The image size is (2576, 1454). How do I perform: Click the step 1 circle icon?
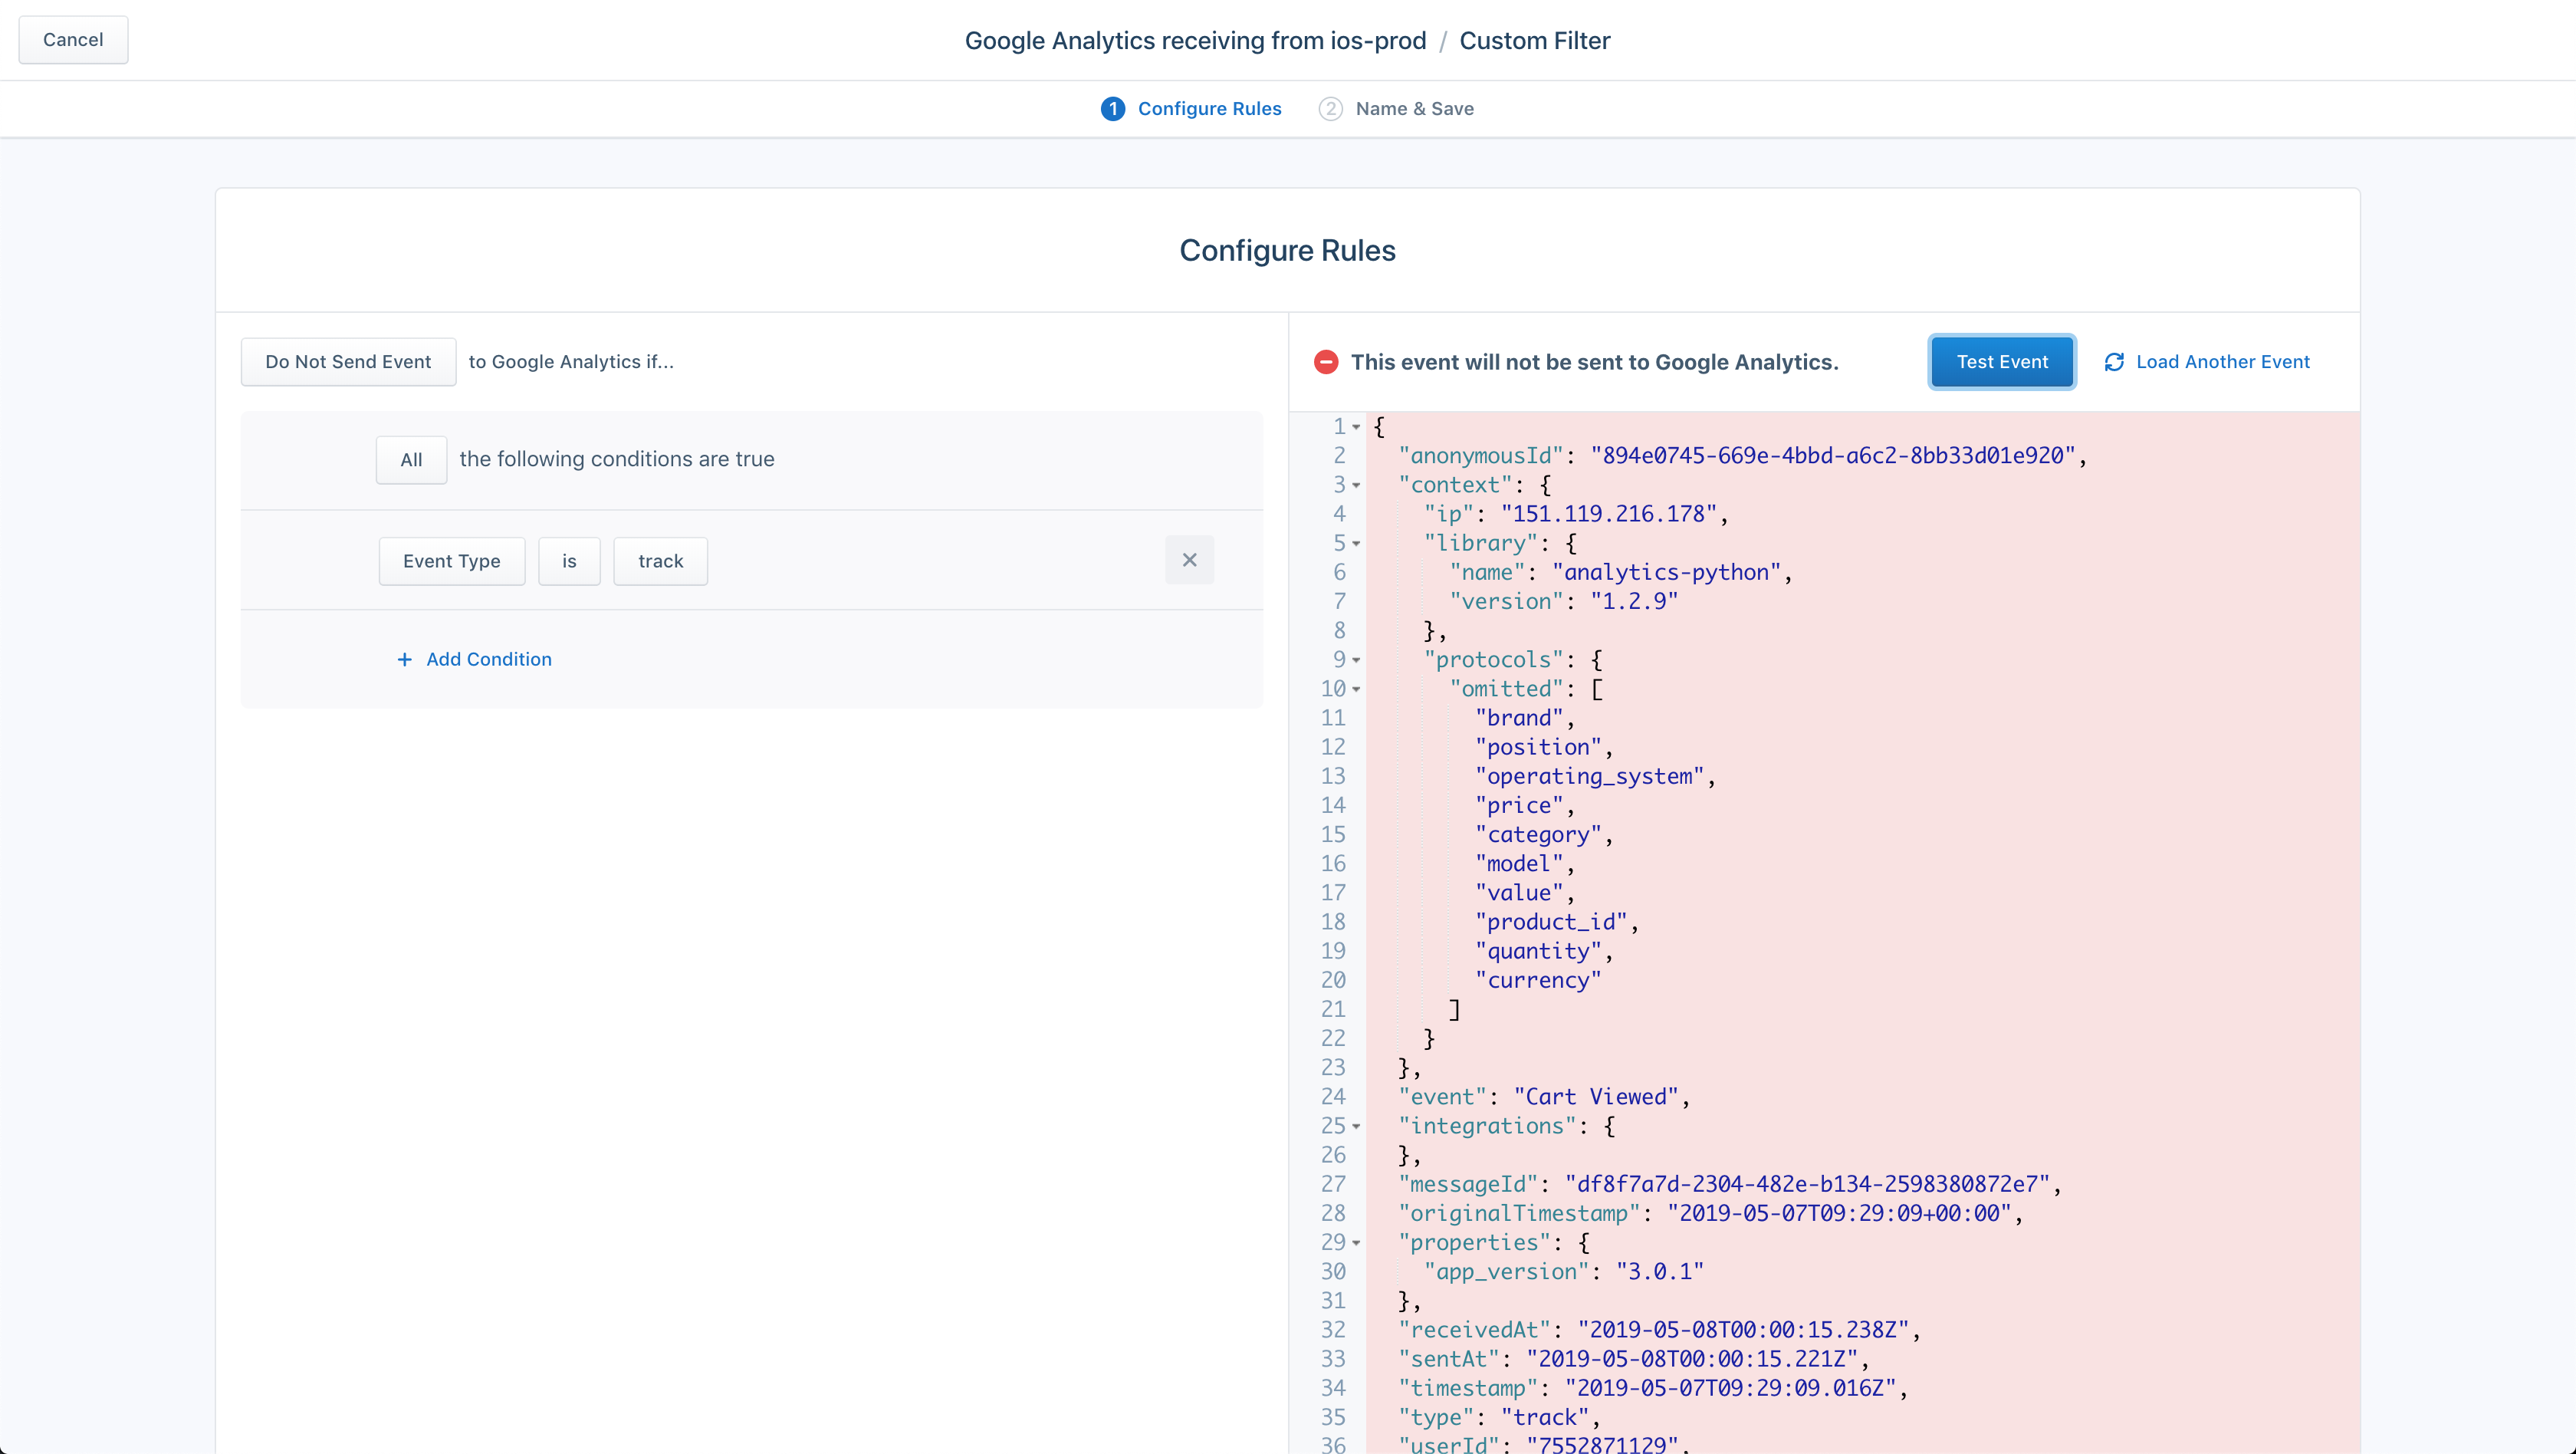(x=1112, y=109)
